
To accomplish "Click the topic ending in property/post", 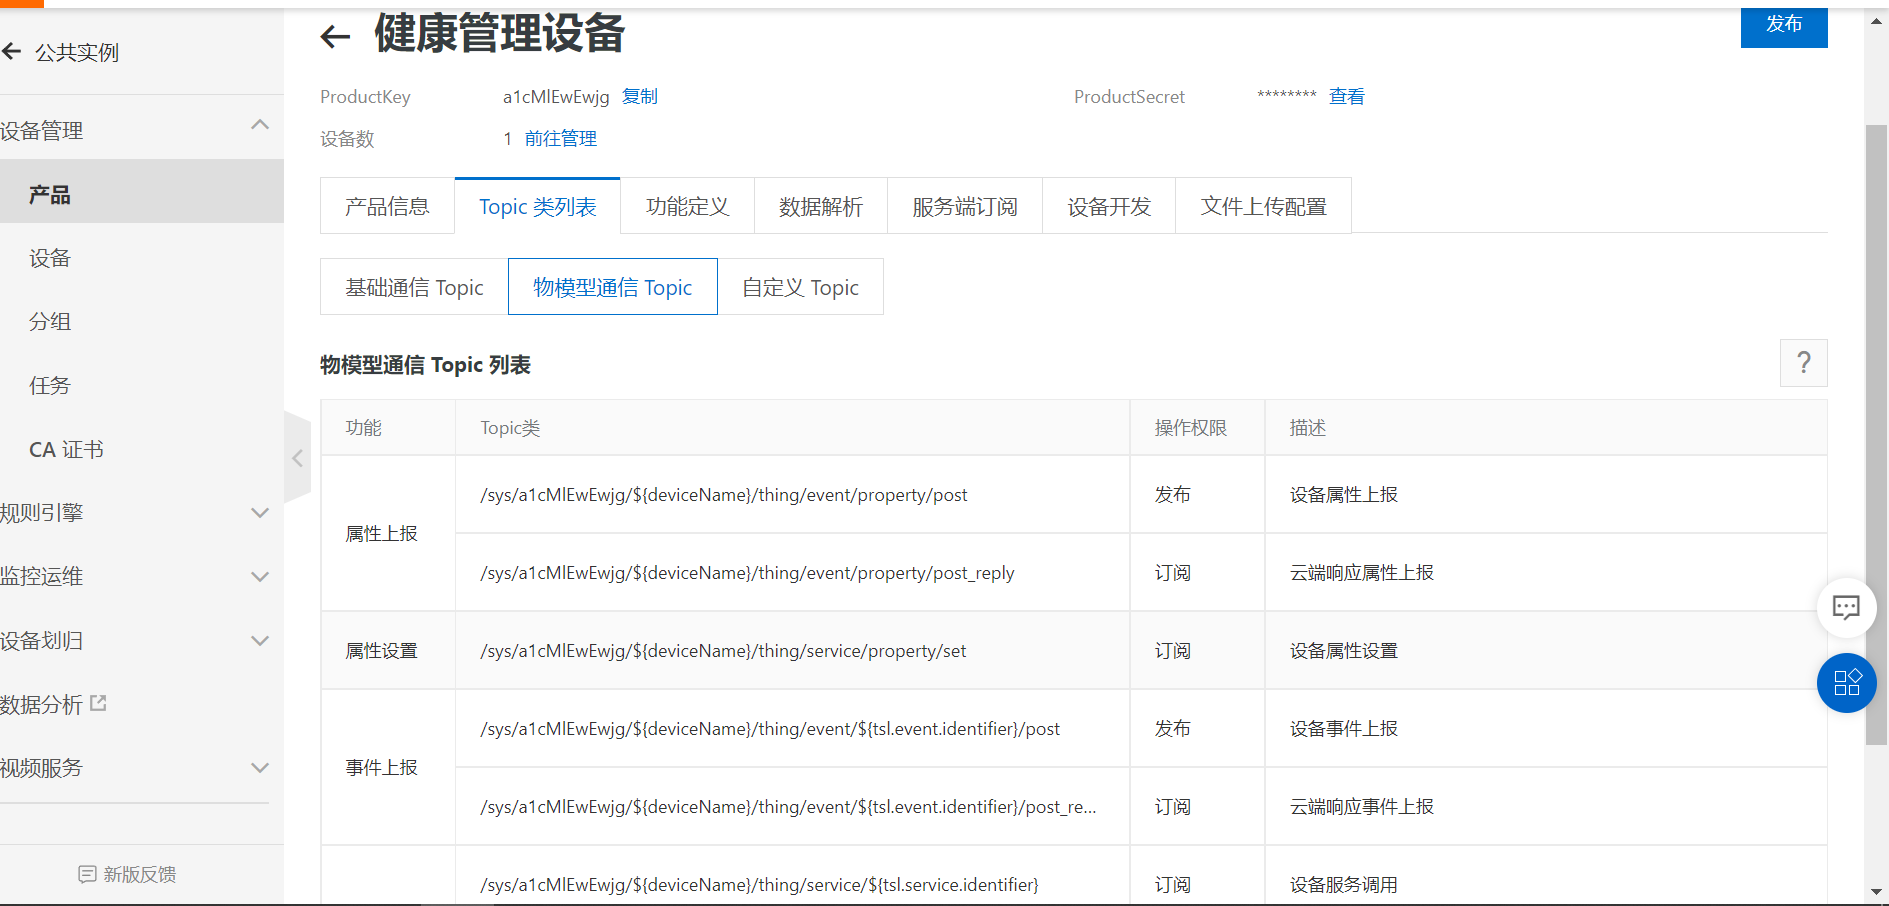I will [724, 495].
